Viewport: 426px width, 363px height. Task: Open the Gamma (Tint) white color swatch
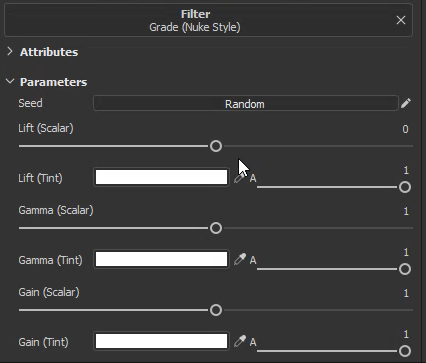161,259
